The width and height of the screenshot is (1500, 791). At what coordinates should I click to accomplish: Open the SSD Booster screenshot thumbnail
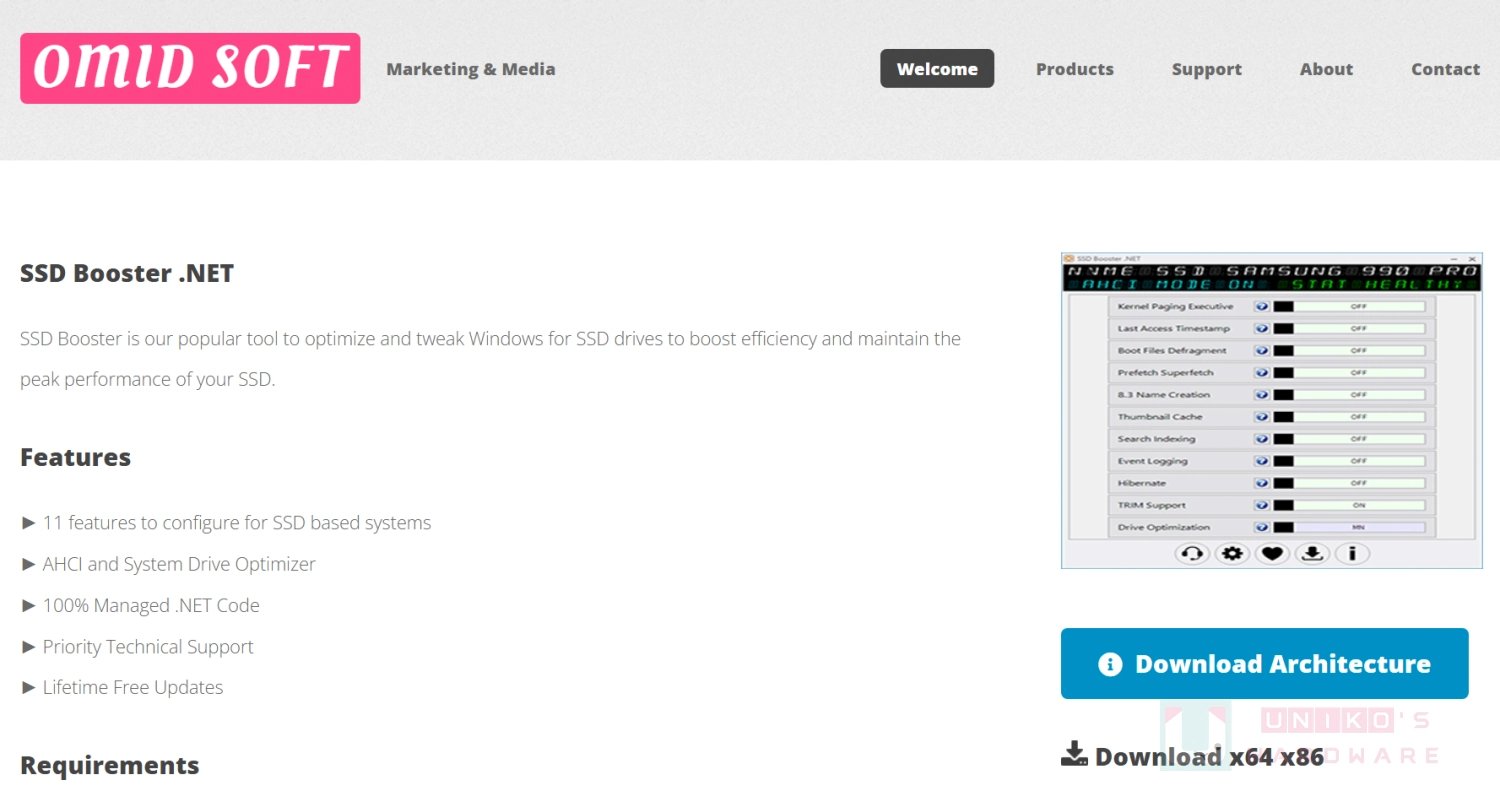[1272, 410]
